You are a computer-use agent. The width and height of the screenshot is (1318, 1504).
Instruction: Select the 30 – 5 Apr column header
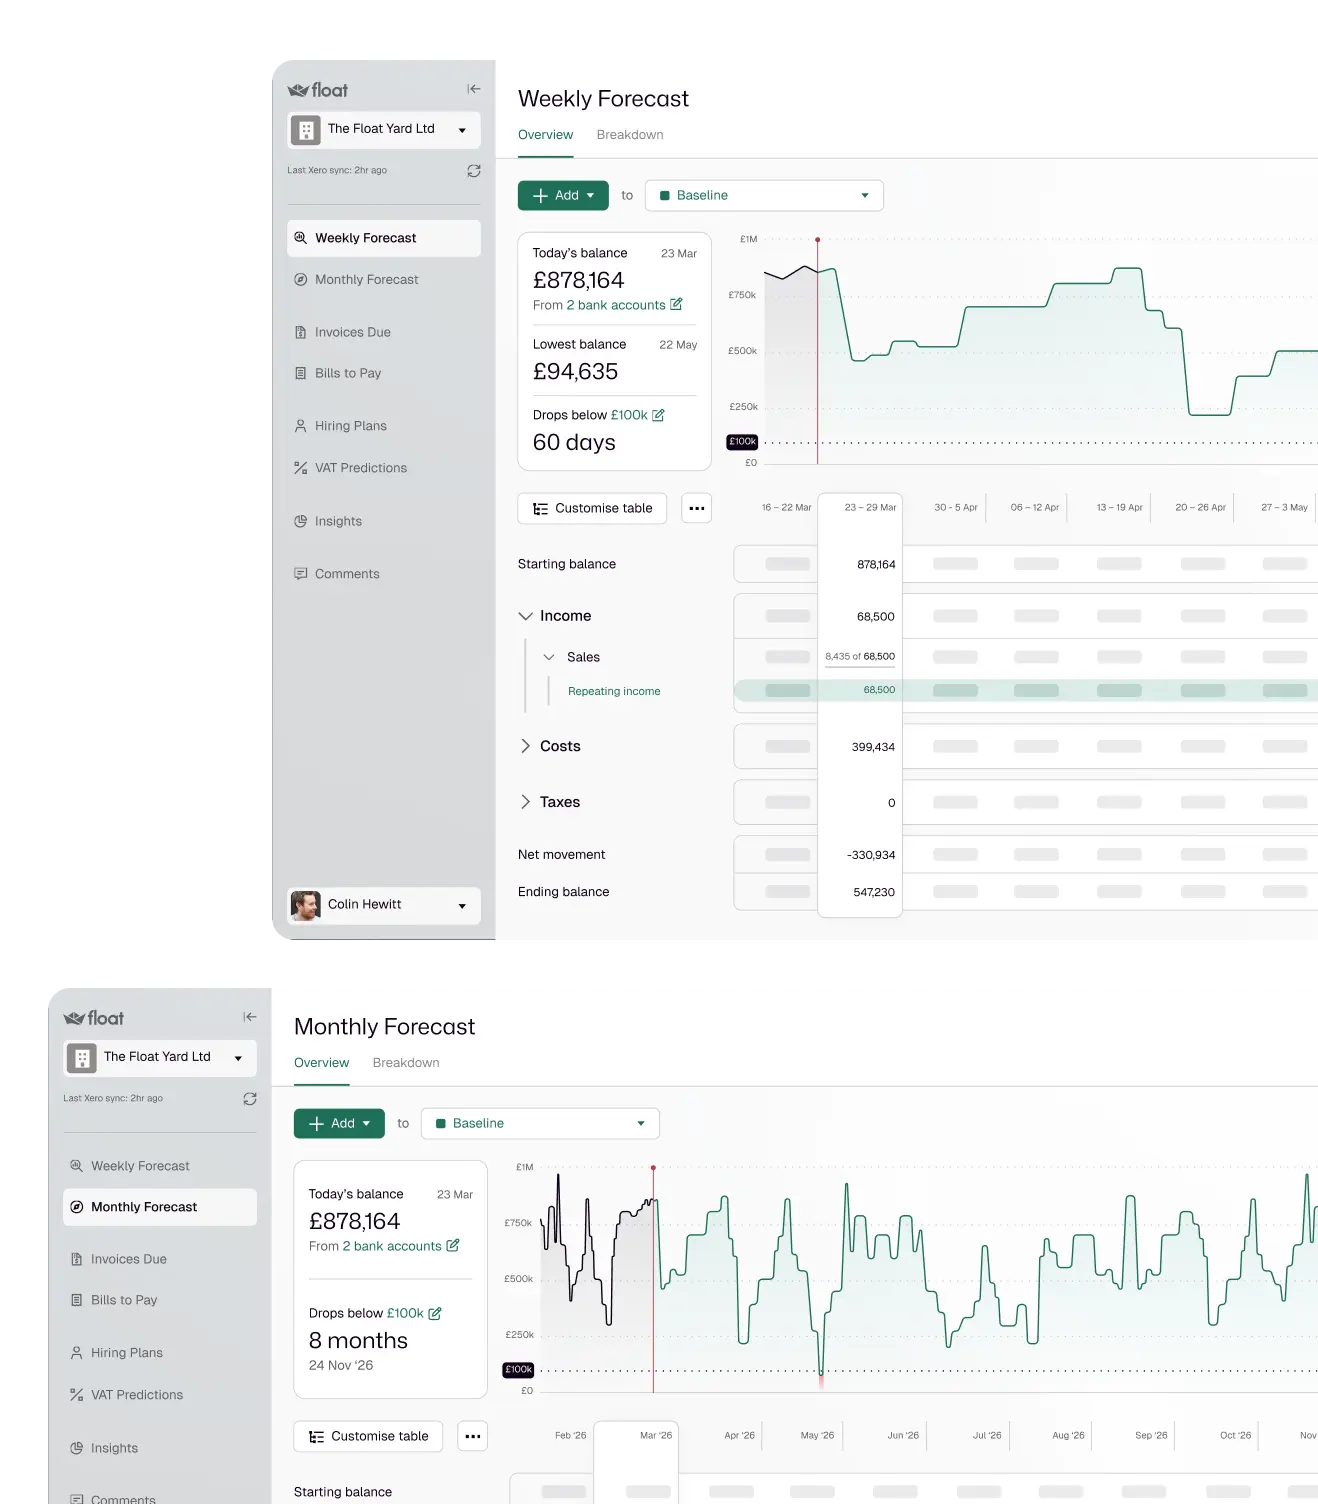(x=955, y=508)
